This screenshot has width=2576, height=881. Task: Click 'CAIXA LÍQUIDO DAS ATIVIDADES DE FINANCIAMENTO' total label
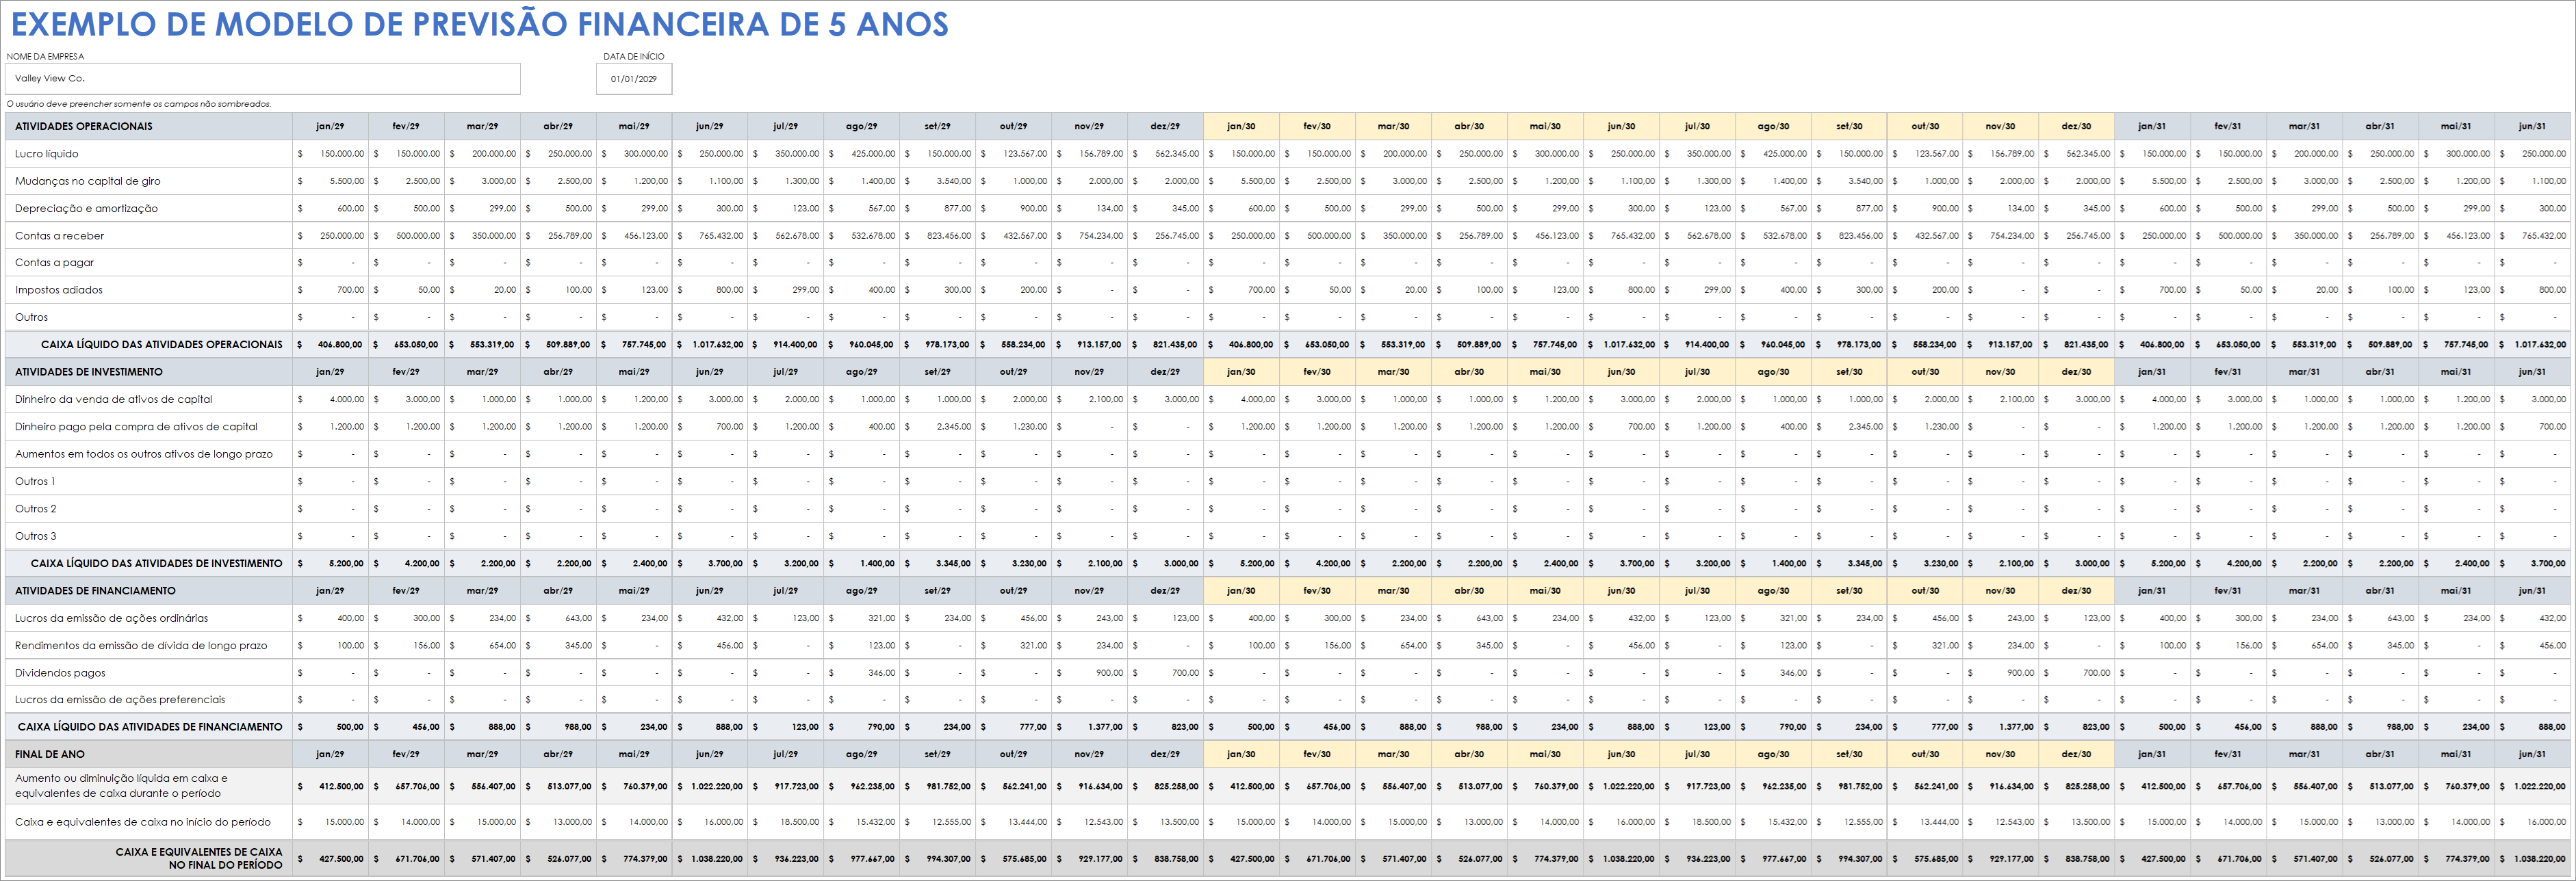pyautogui.click(x=150, y=727)
